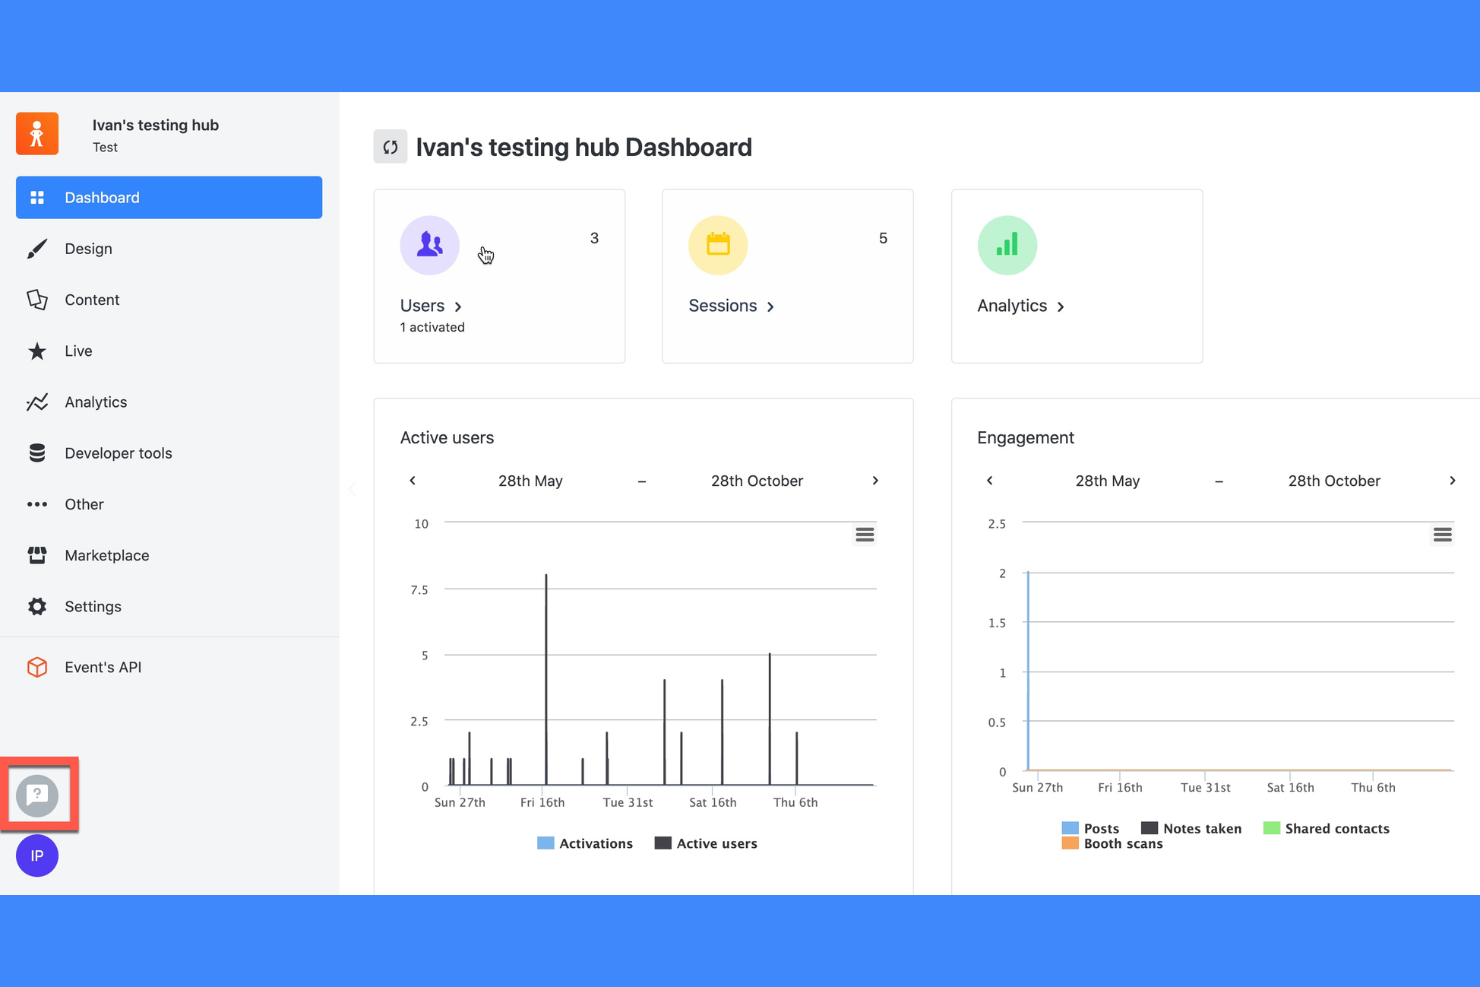Open Event's API link in sidebar
The width and height of the screenshot is (1480, 987).
pos(169,667)
